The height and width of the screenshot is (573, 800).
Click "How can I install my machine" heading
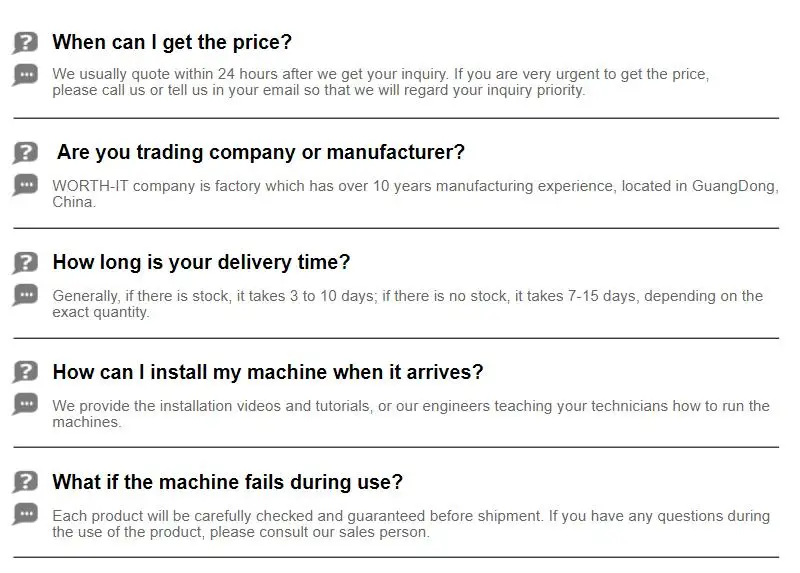[267, 372]
